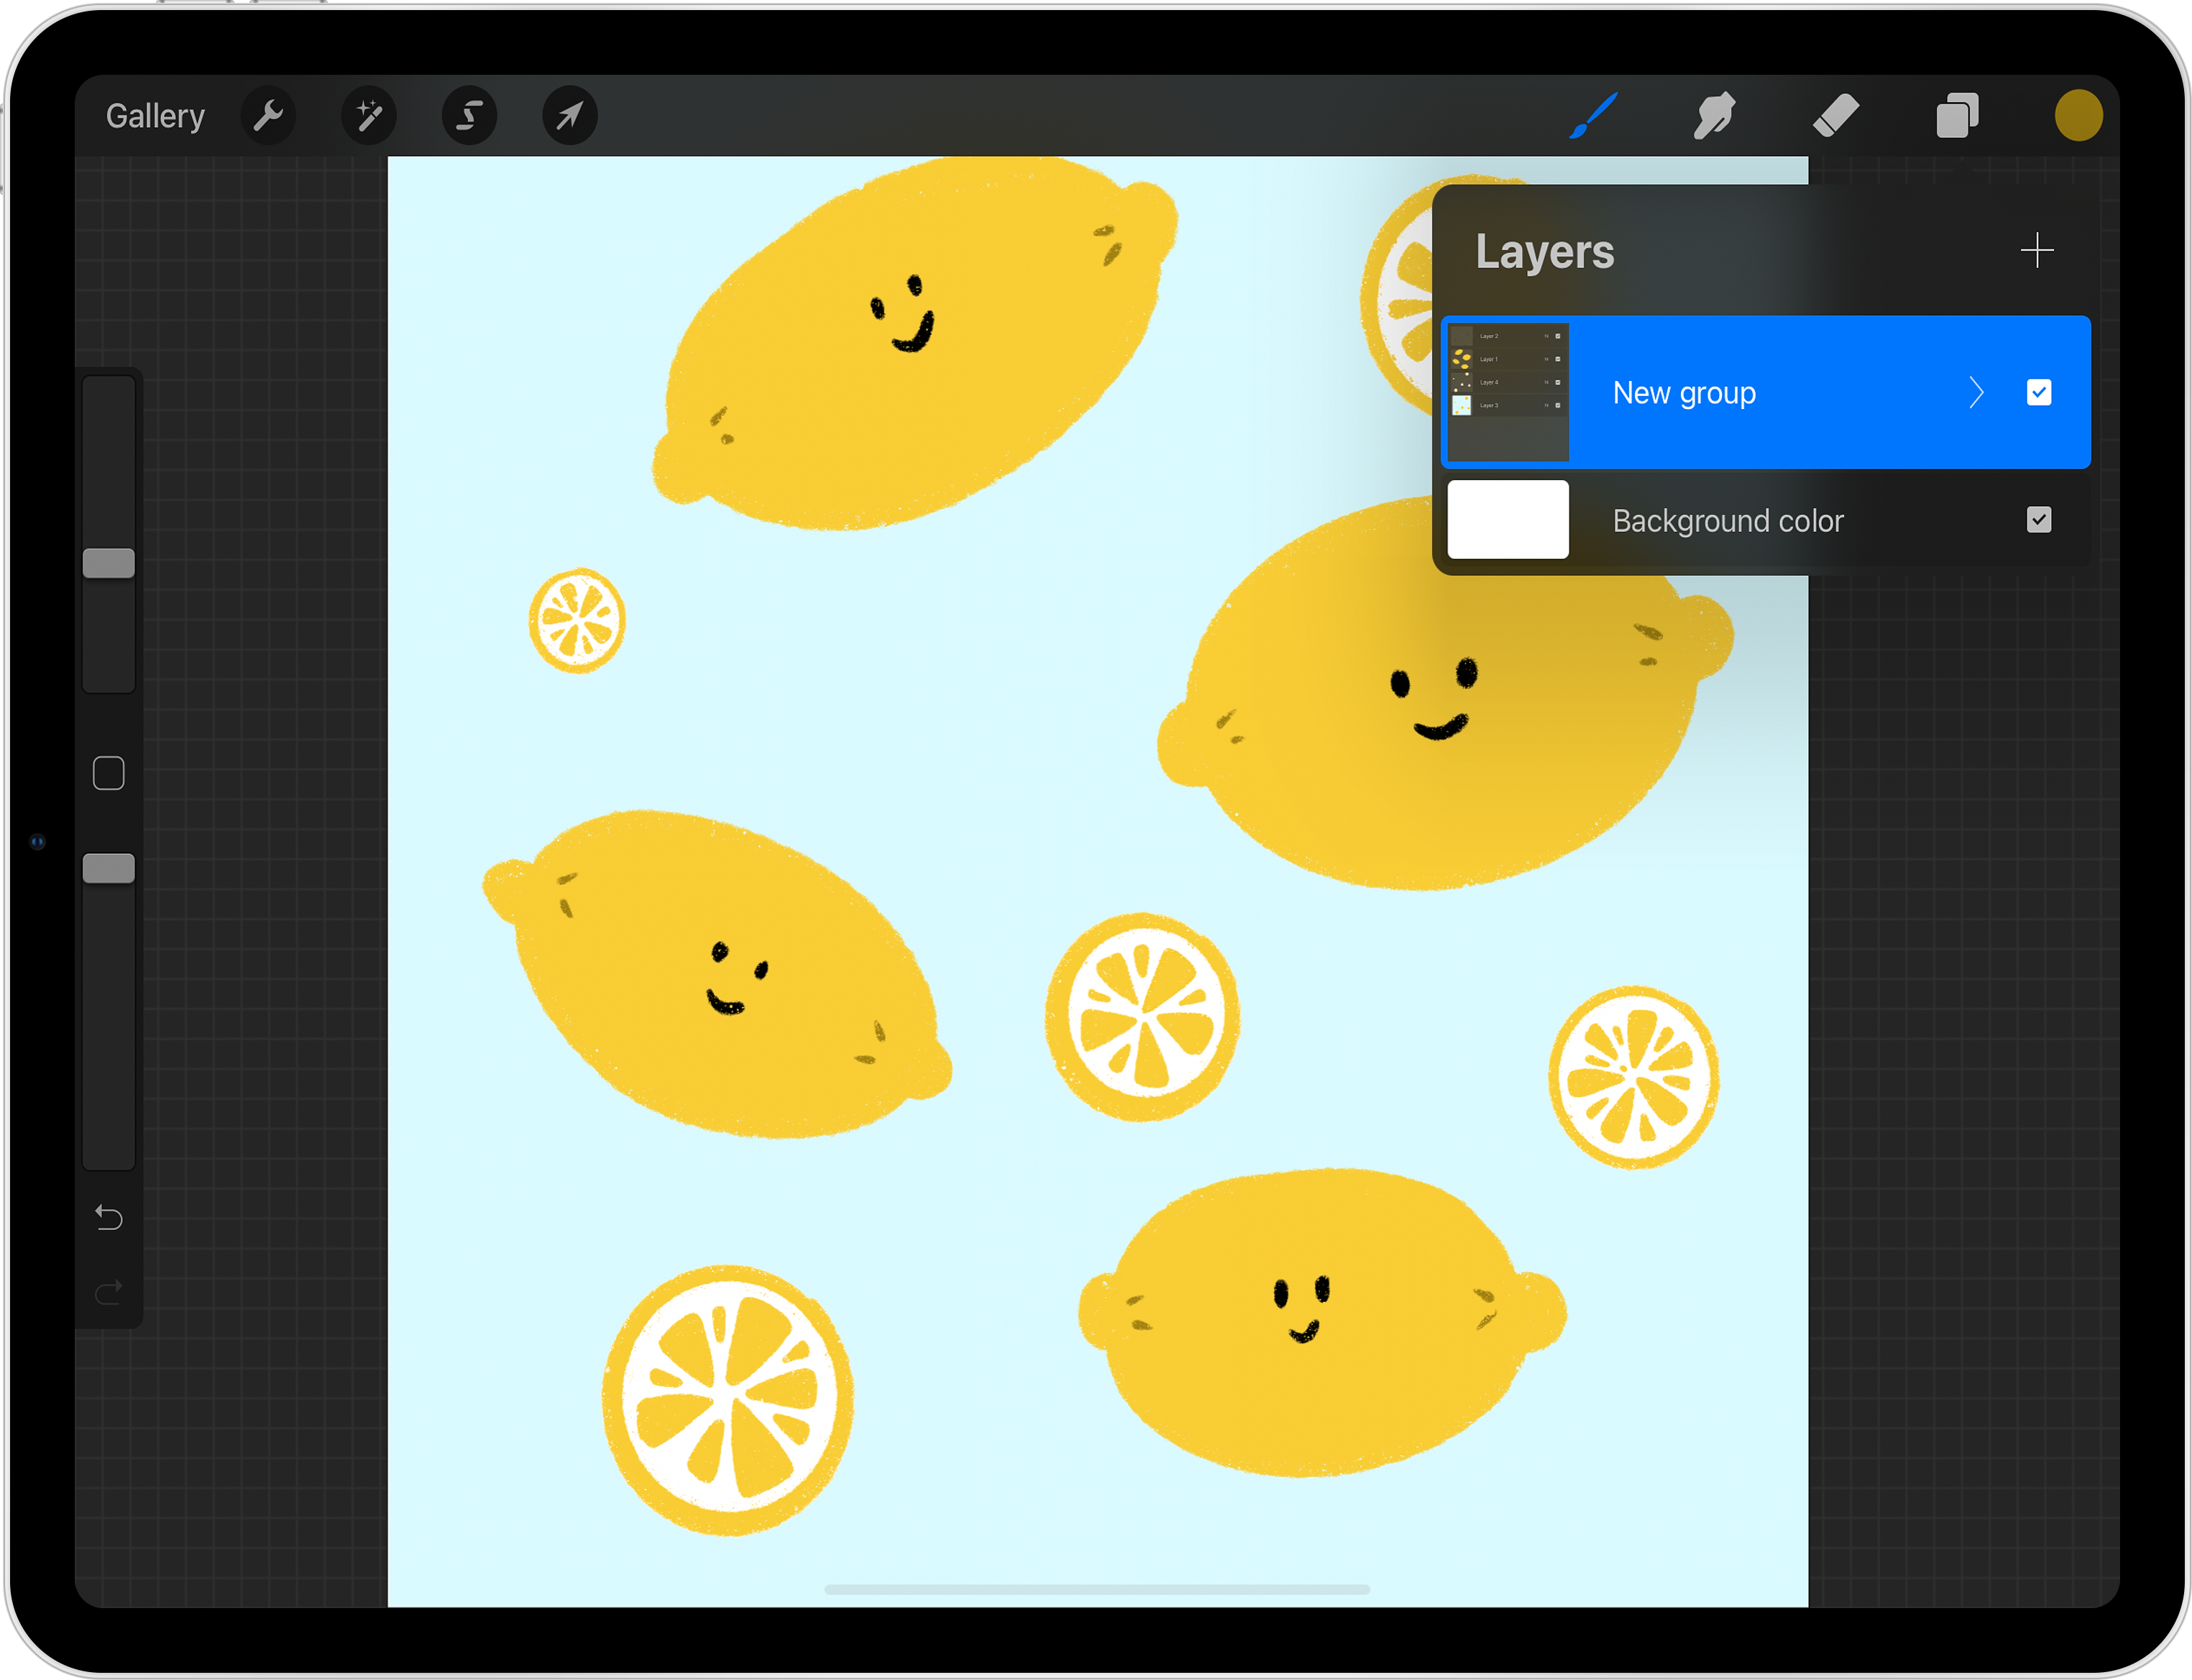Activate the Selection S tool
Screen dimensions: 2192x1680
469,116
